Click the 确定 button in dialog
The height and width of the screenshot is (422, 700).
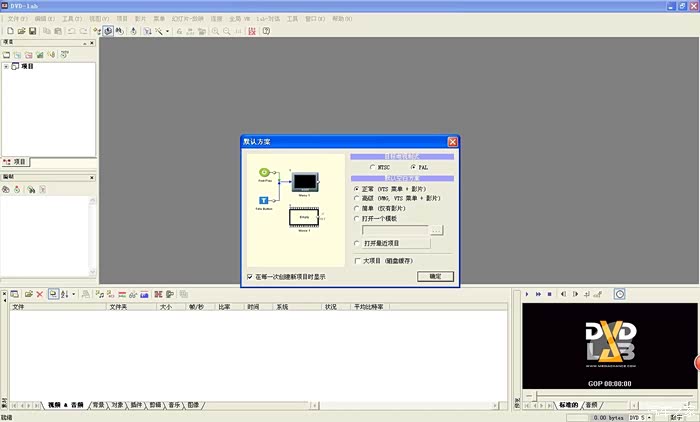[x=435, y=276]
